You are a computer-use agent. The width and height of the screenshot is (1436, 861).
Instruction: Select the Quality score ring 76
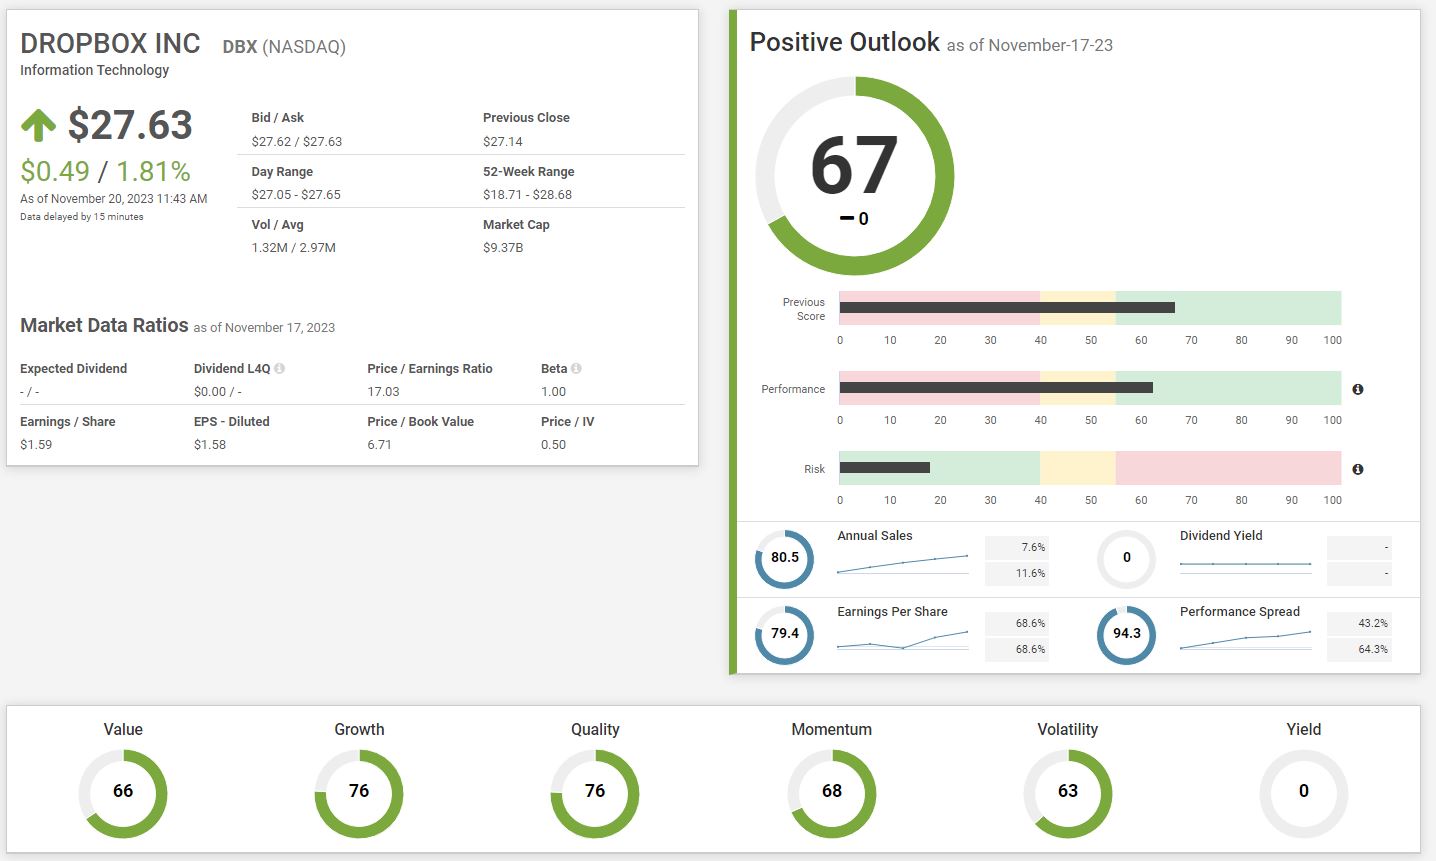pyautogui.click(x=595, y=793)
